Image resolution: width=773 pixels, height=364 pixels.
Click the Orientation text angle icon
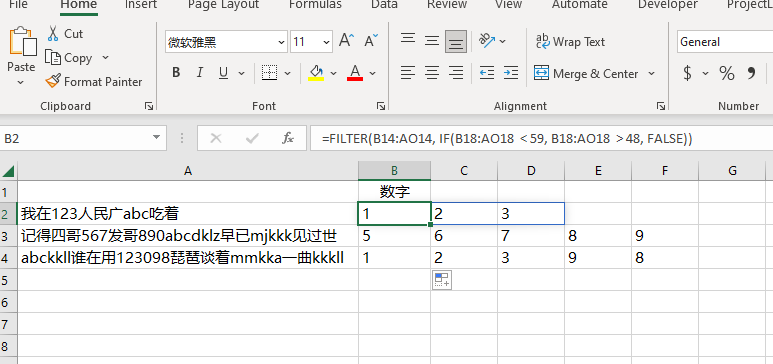pyautogui.click(x=487, y=41)
